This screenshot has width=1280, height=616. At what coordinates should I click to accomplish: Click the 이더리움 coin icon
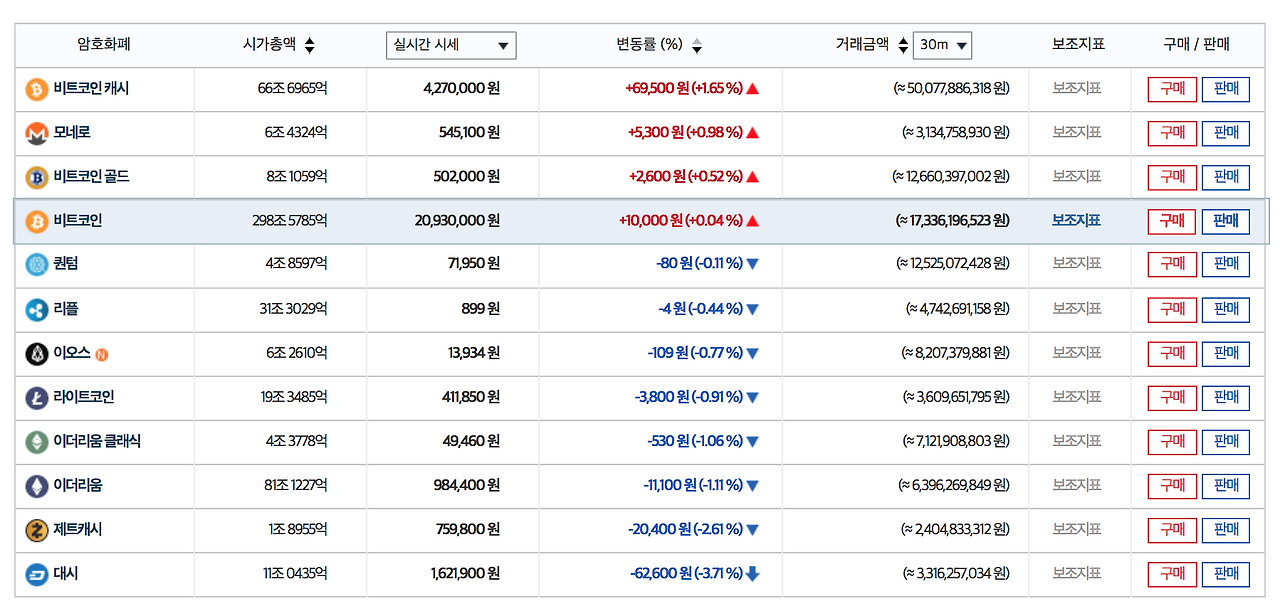[37, 486]
